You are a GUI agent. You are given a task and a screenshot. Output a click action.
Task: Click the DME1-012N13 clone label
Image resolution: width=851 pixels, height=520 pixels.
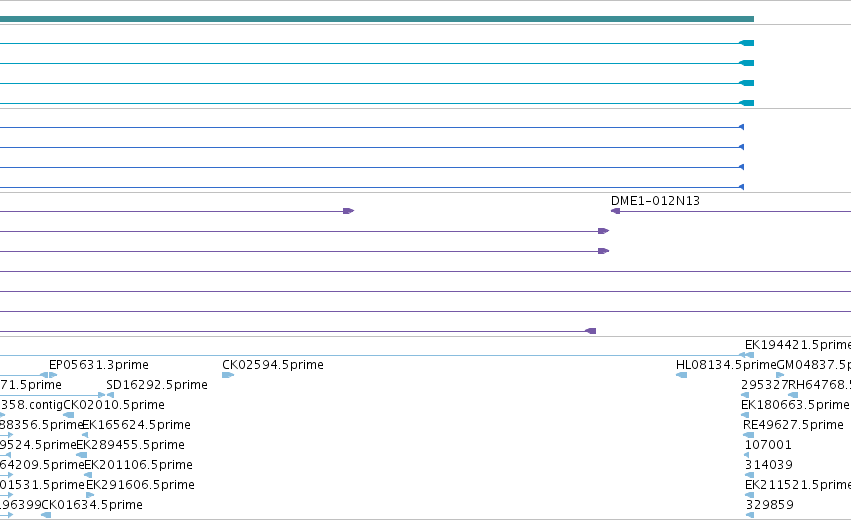click(655, 201)
